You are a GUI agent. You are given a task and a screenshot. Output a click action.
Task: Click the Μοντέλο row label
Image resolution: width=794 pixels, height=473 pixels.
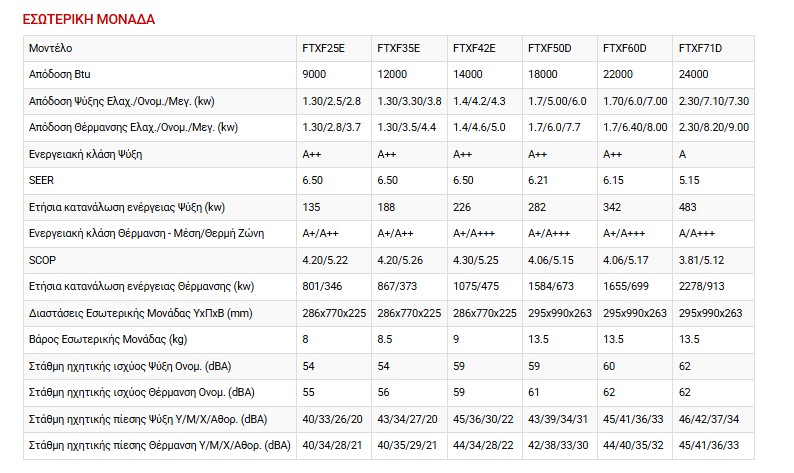pos(51,48)
